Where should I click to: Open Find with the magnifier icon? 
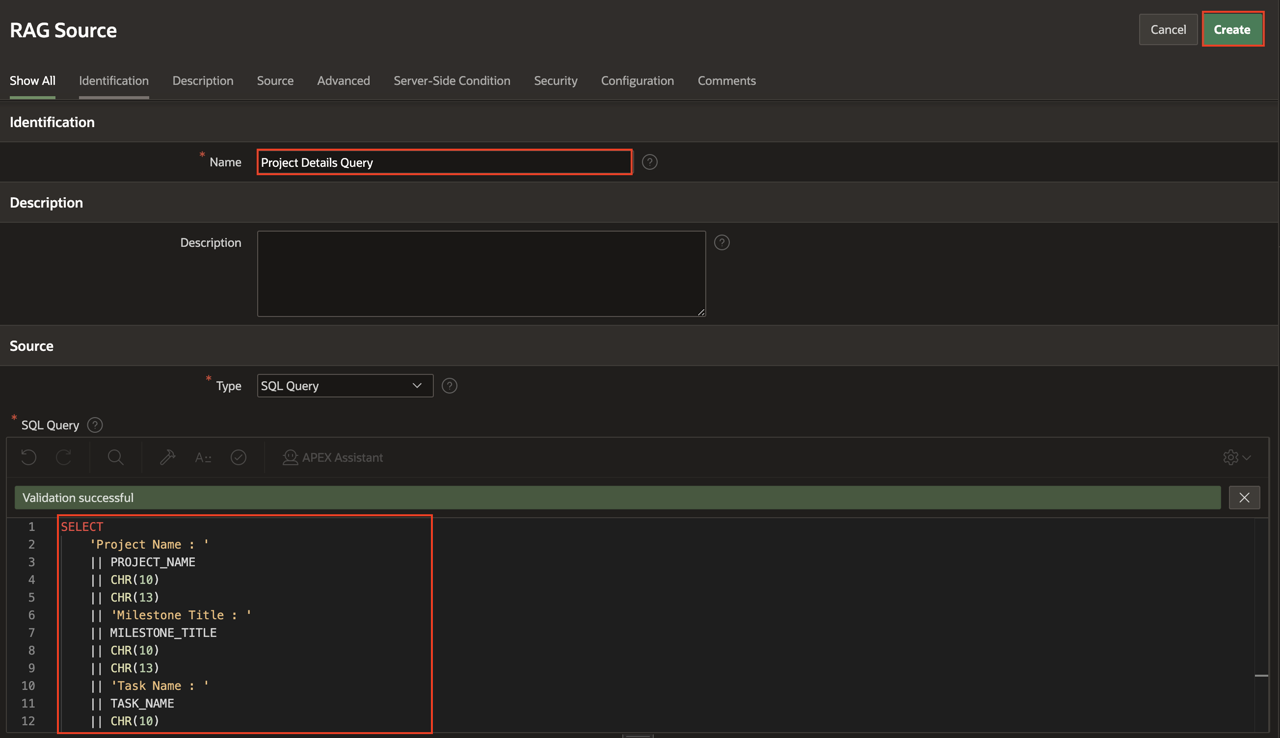116,457
